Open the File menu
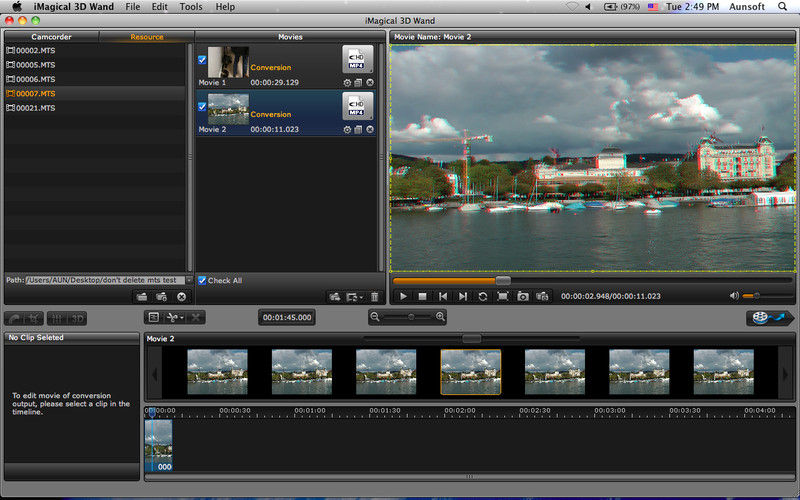Image resolution: width=800 pixels, height=500 pixels. [x=133, y=7]
